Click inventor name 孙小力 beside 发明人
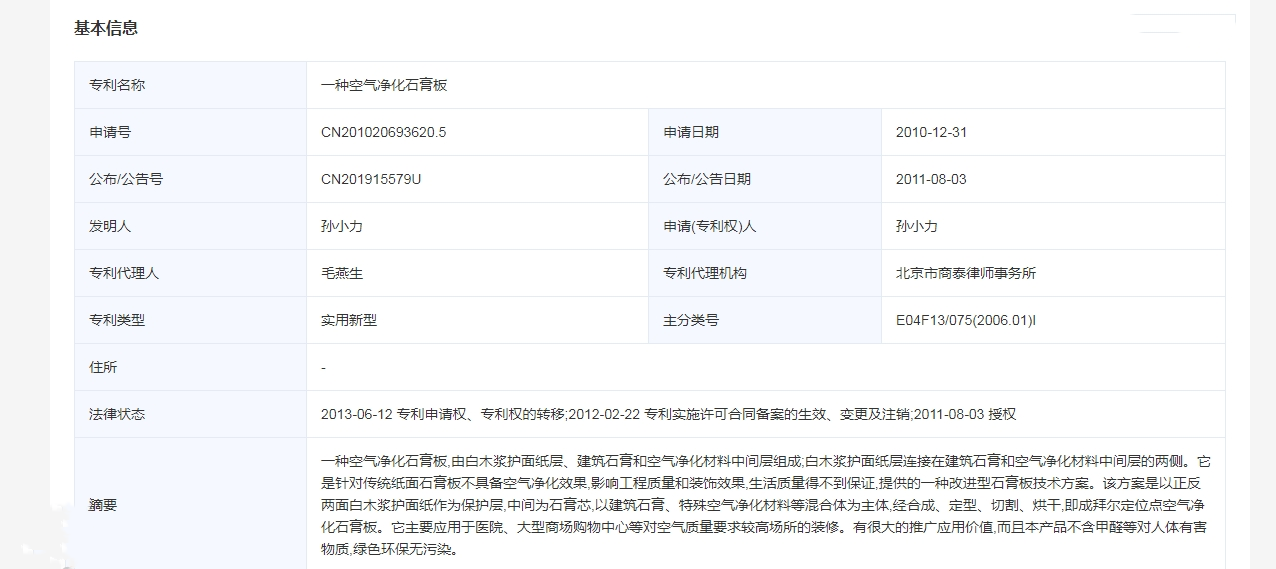 click(x=342, y=226)
